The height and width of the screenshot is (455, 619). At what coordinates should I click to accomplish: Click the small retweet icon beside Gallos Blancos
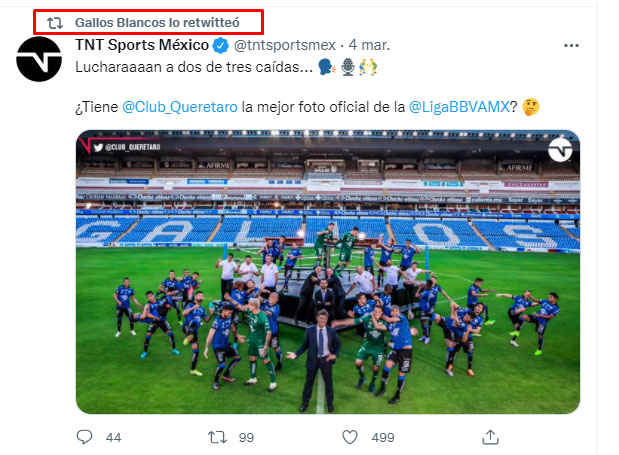[x=55, y=21]
